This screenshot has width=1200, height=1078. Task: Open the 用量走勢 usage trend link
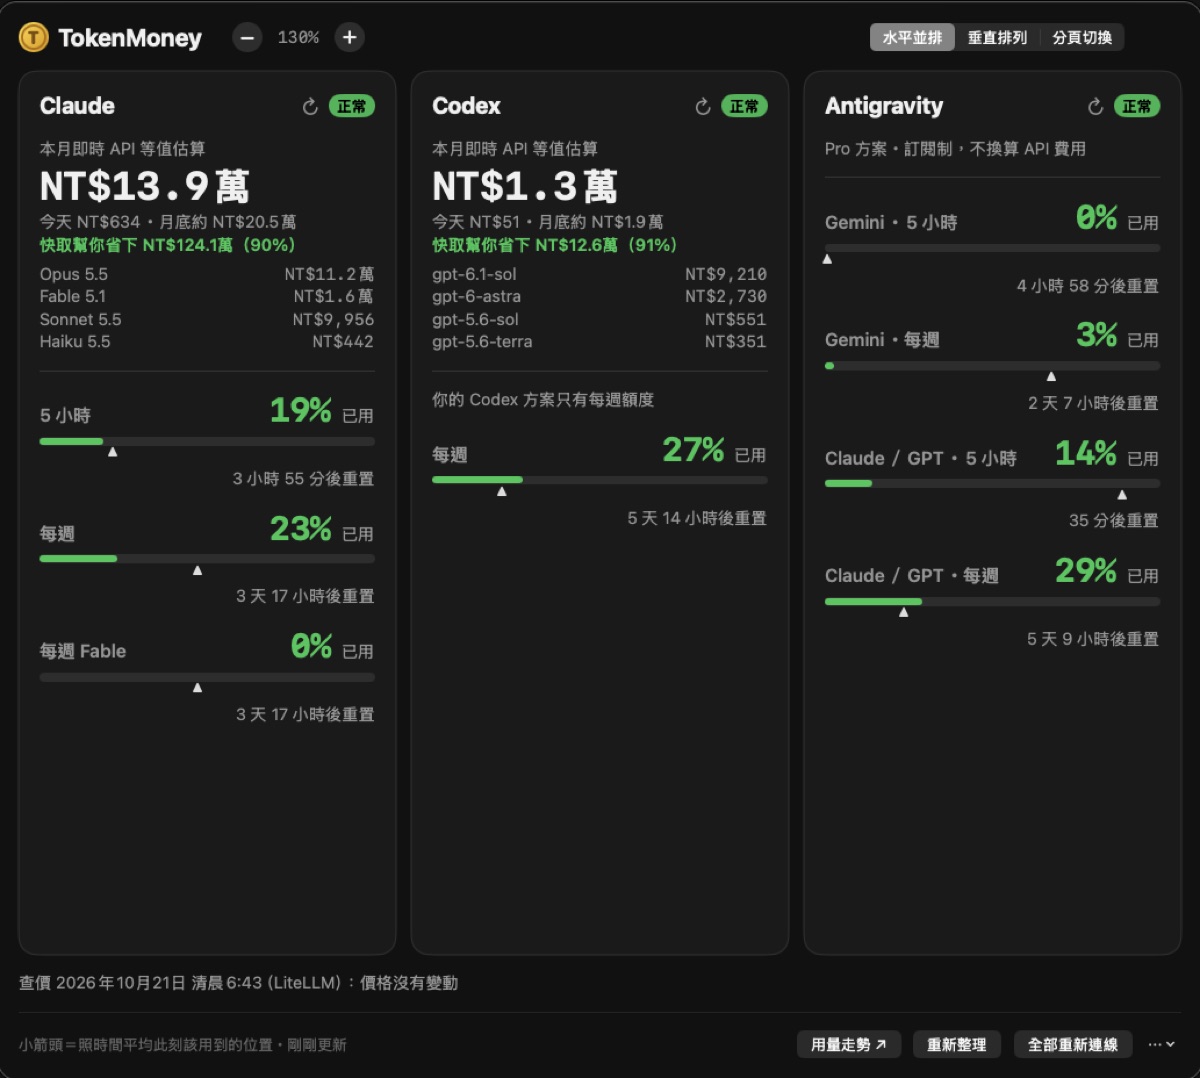point(849,1045)
